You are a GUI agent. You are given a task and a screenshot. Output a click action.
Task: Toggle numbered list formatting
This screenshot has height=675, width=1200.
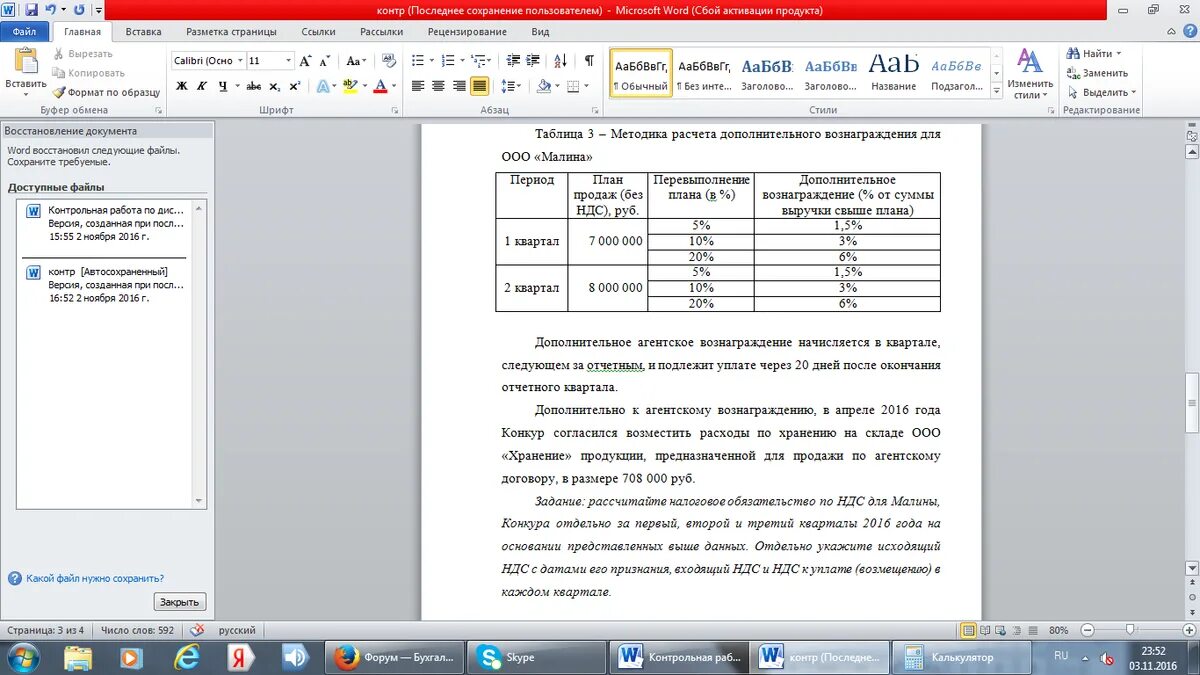(447, 61)
